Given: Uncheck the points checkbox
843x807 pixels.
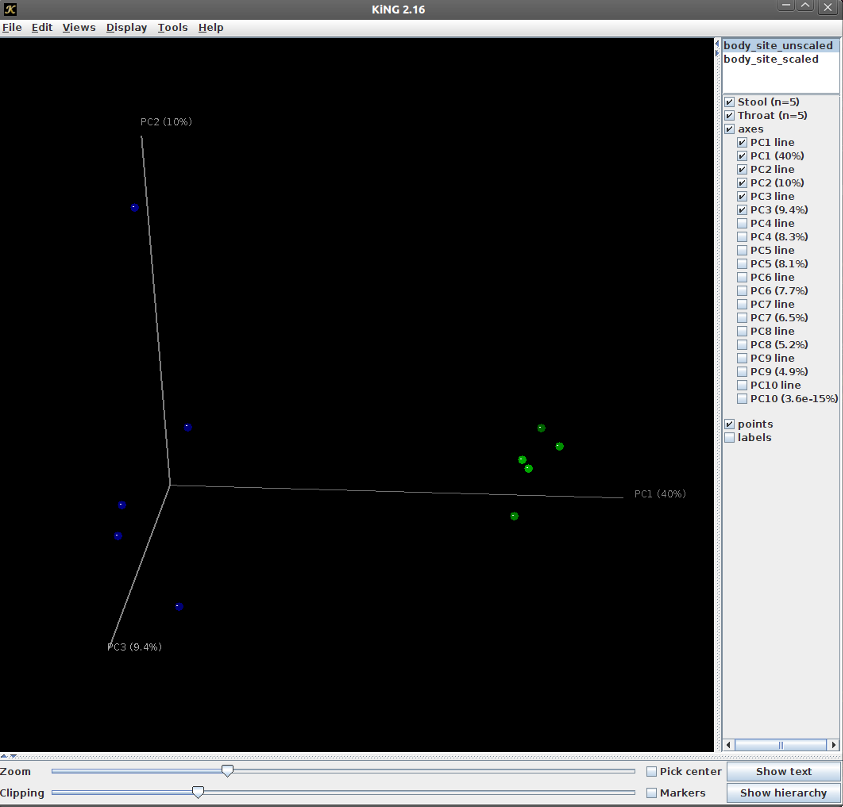Looking at the screenshot, I should pos(730,424).
